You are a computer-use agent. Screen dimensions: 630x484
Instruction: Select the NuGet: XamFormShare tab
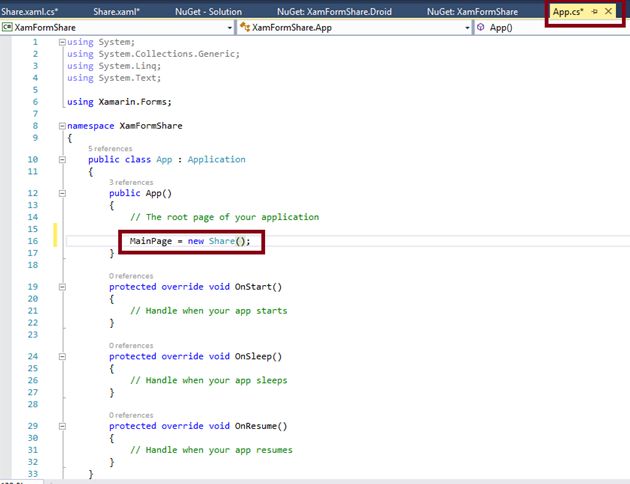pos(472,12)
